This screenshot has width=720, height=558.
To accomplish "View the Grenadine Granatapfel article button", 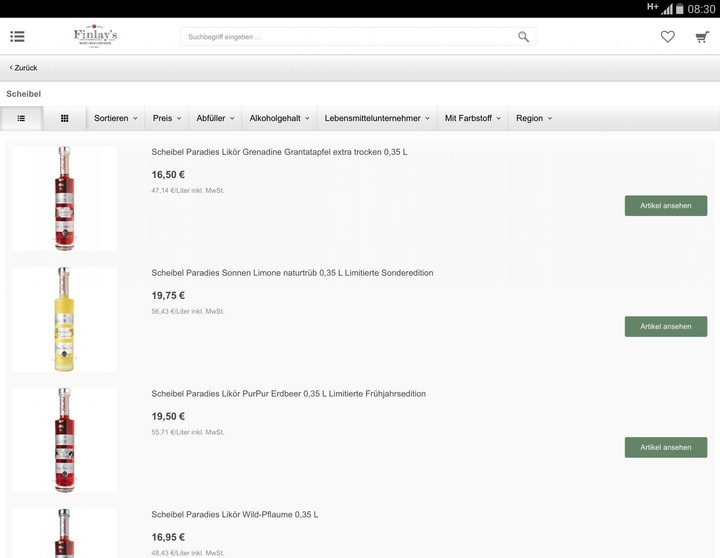I will pos(665,205).
